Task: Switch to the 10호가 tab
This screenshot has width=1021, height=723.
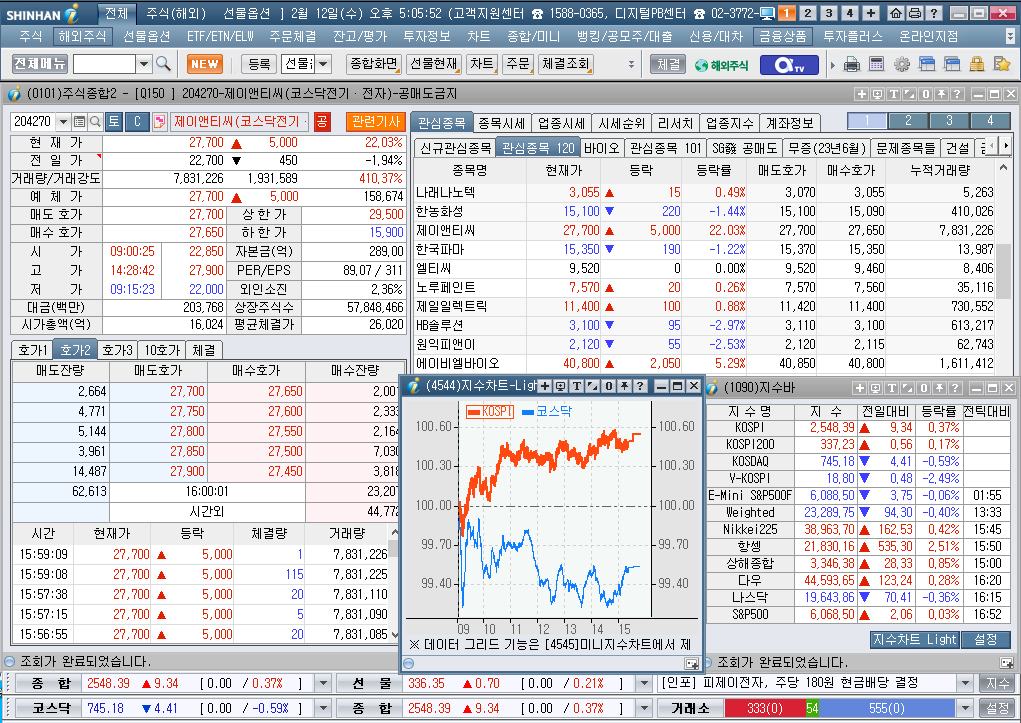Action: tap(162, 350)
